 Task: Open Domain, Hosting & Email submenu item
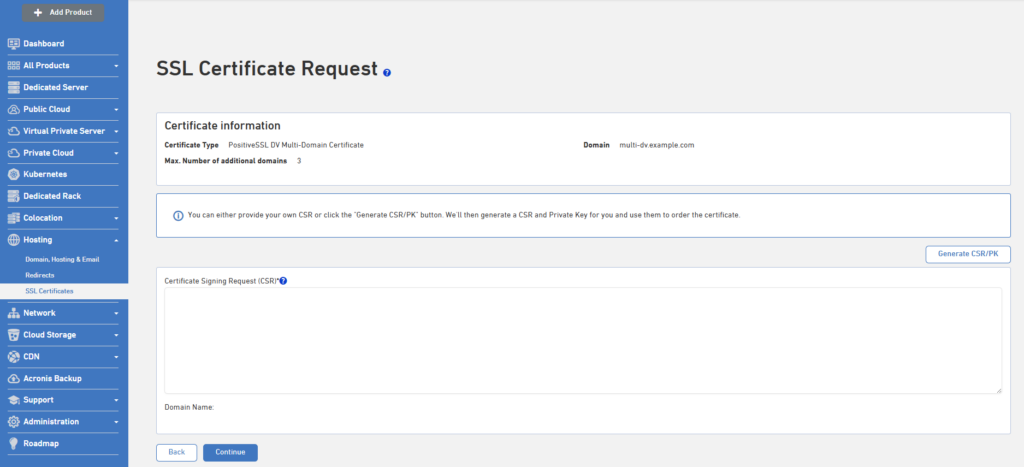click(x=62, y=259)
